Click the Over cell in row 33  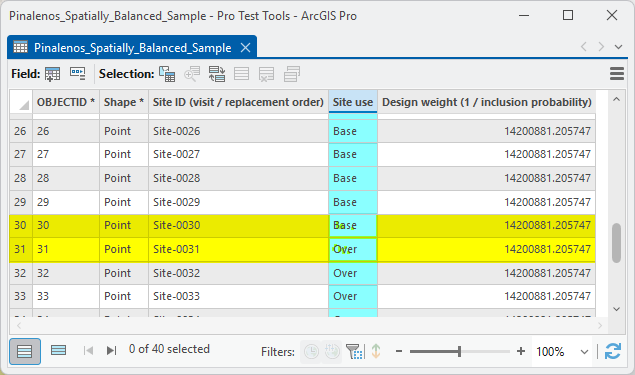click(353, 296)
